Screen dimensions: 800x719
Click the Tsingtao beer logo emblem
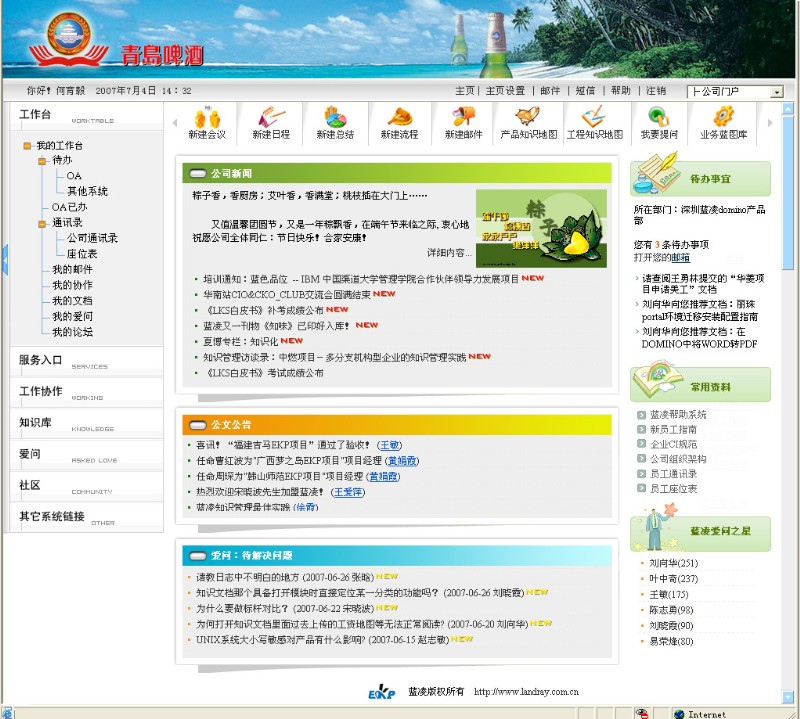coord(68,39)
